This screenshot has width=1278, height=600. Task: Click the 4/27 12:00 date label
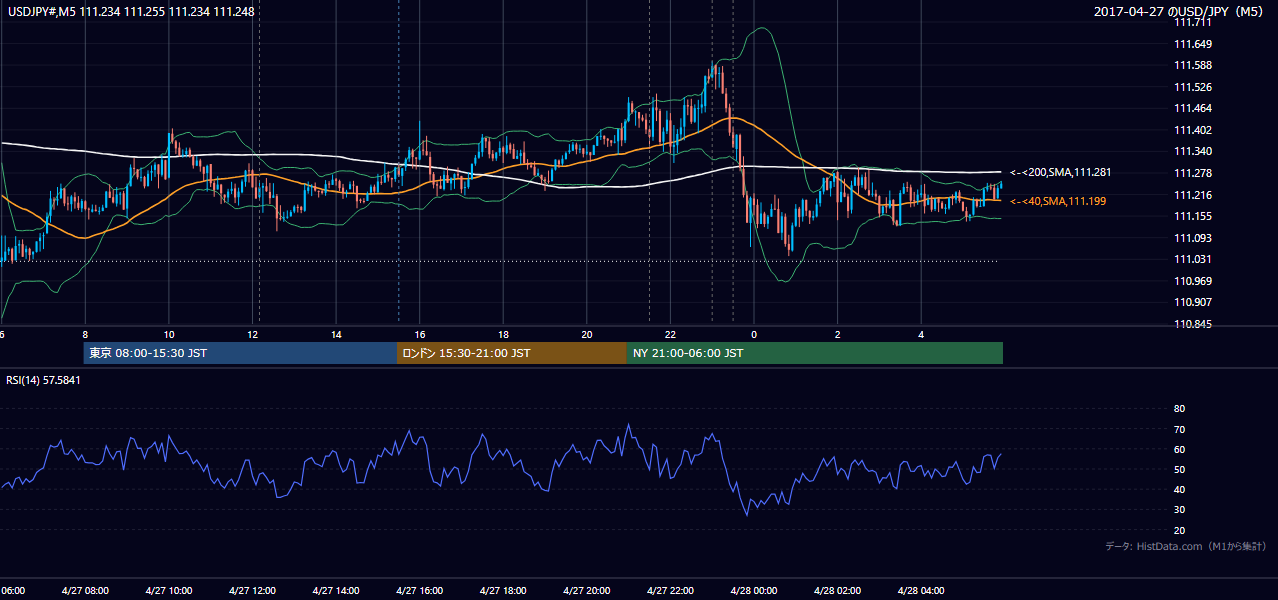[x=253, y=590]
